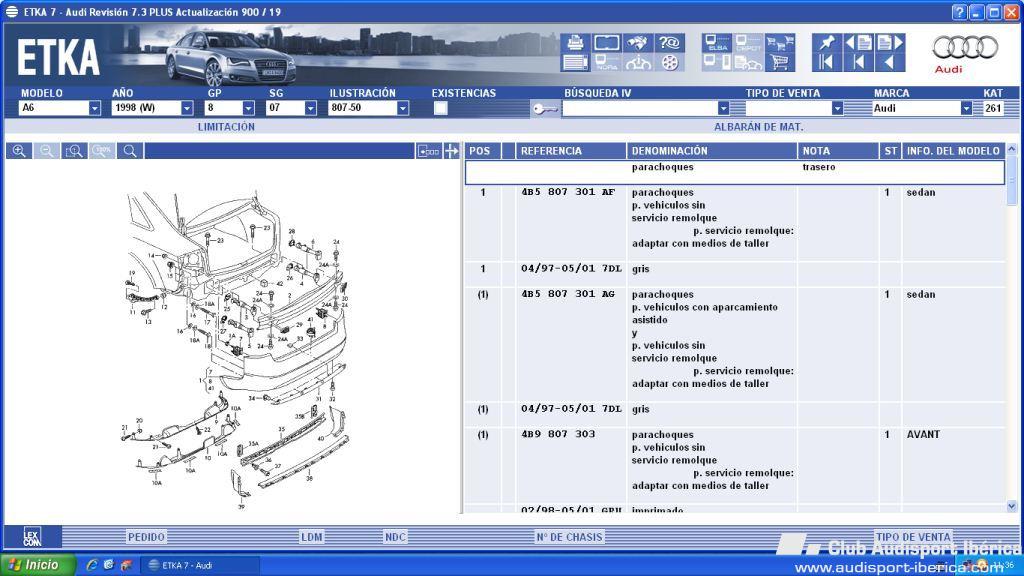The height and width of the screenshot is (576, 1024).
Task: Zoom in on the illustration
Action: coord(19,151)
